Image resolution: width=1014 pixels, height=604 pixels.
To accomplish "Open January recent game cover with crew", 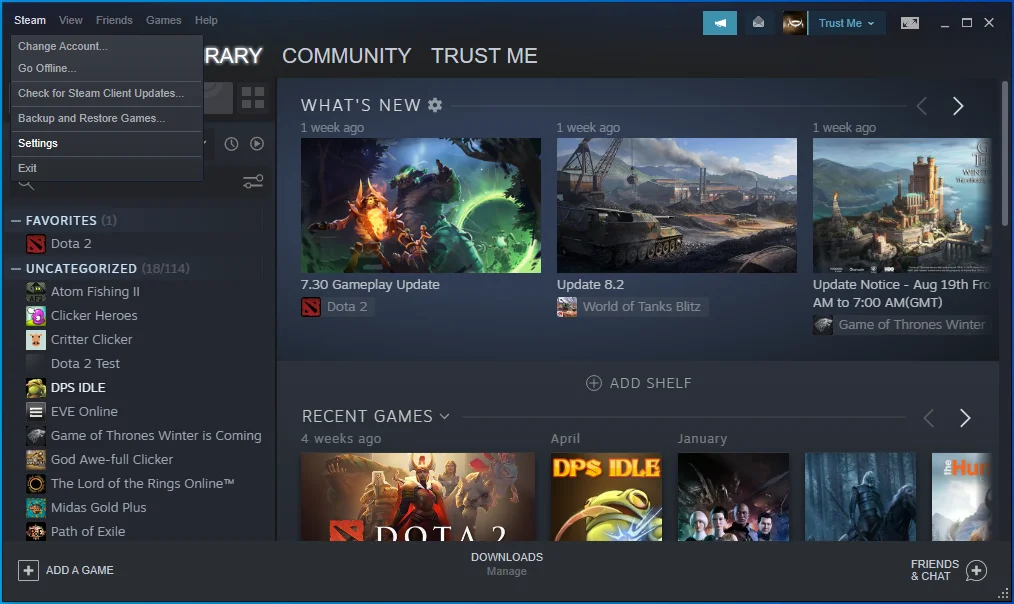I will (733, 497).
